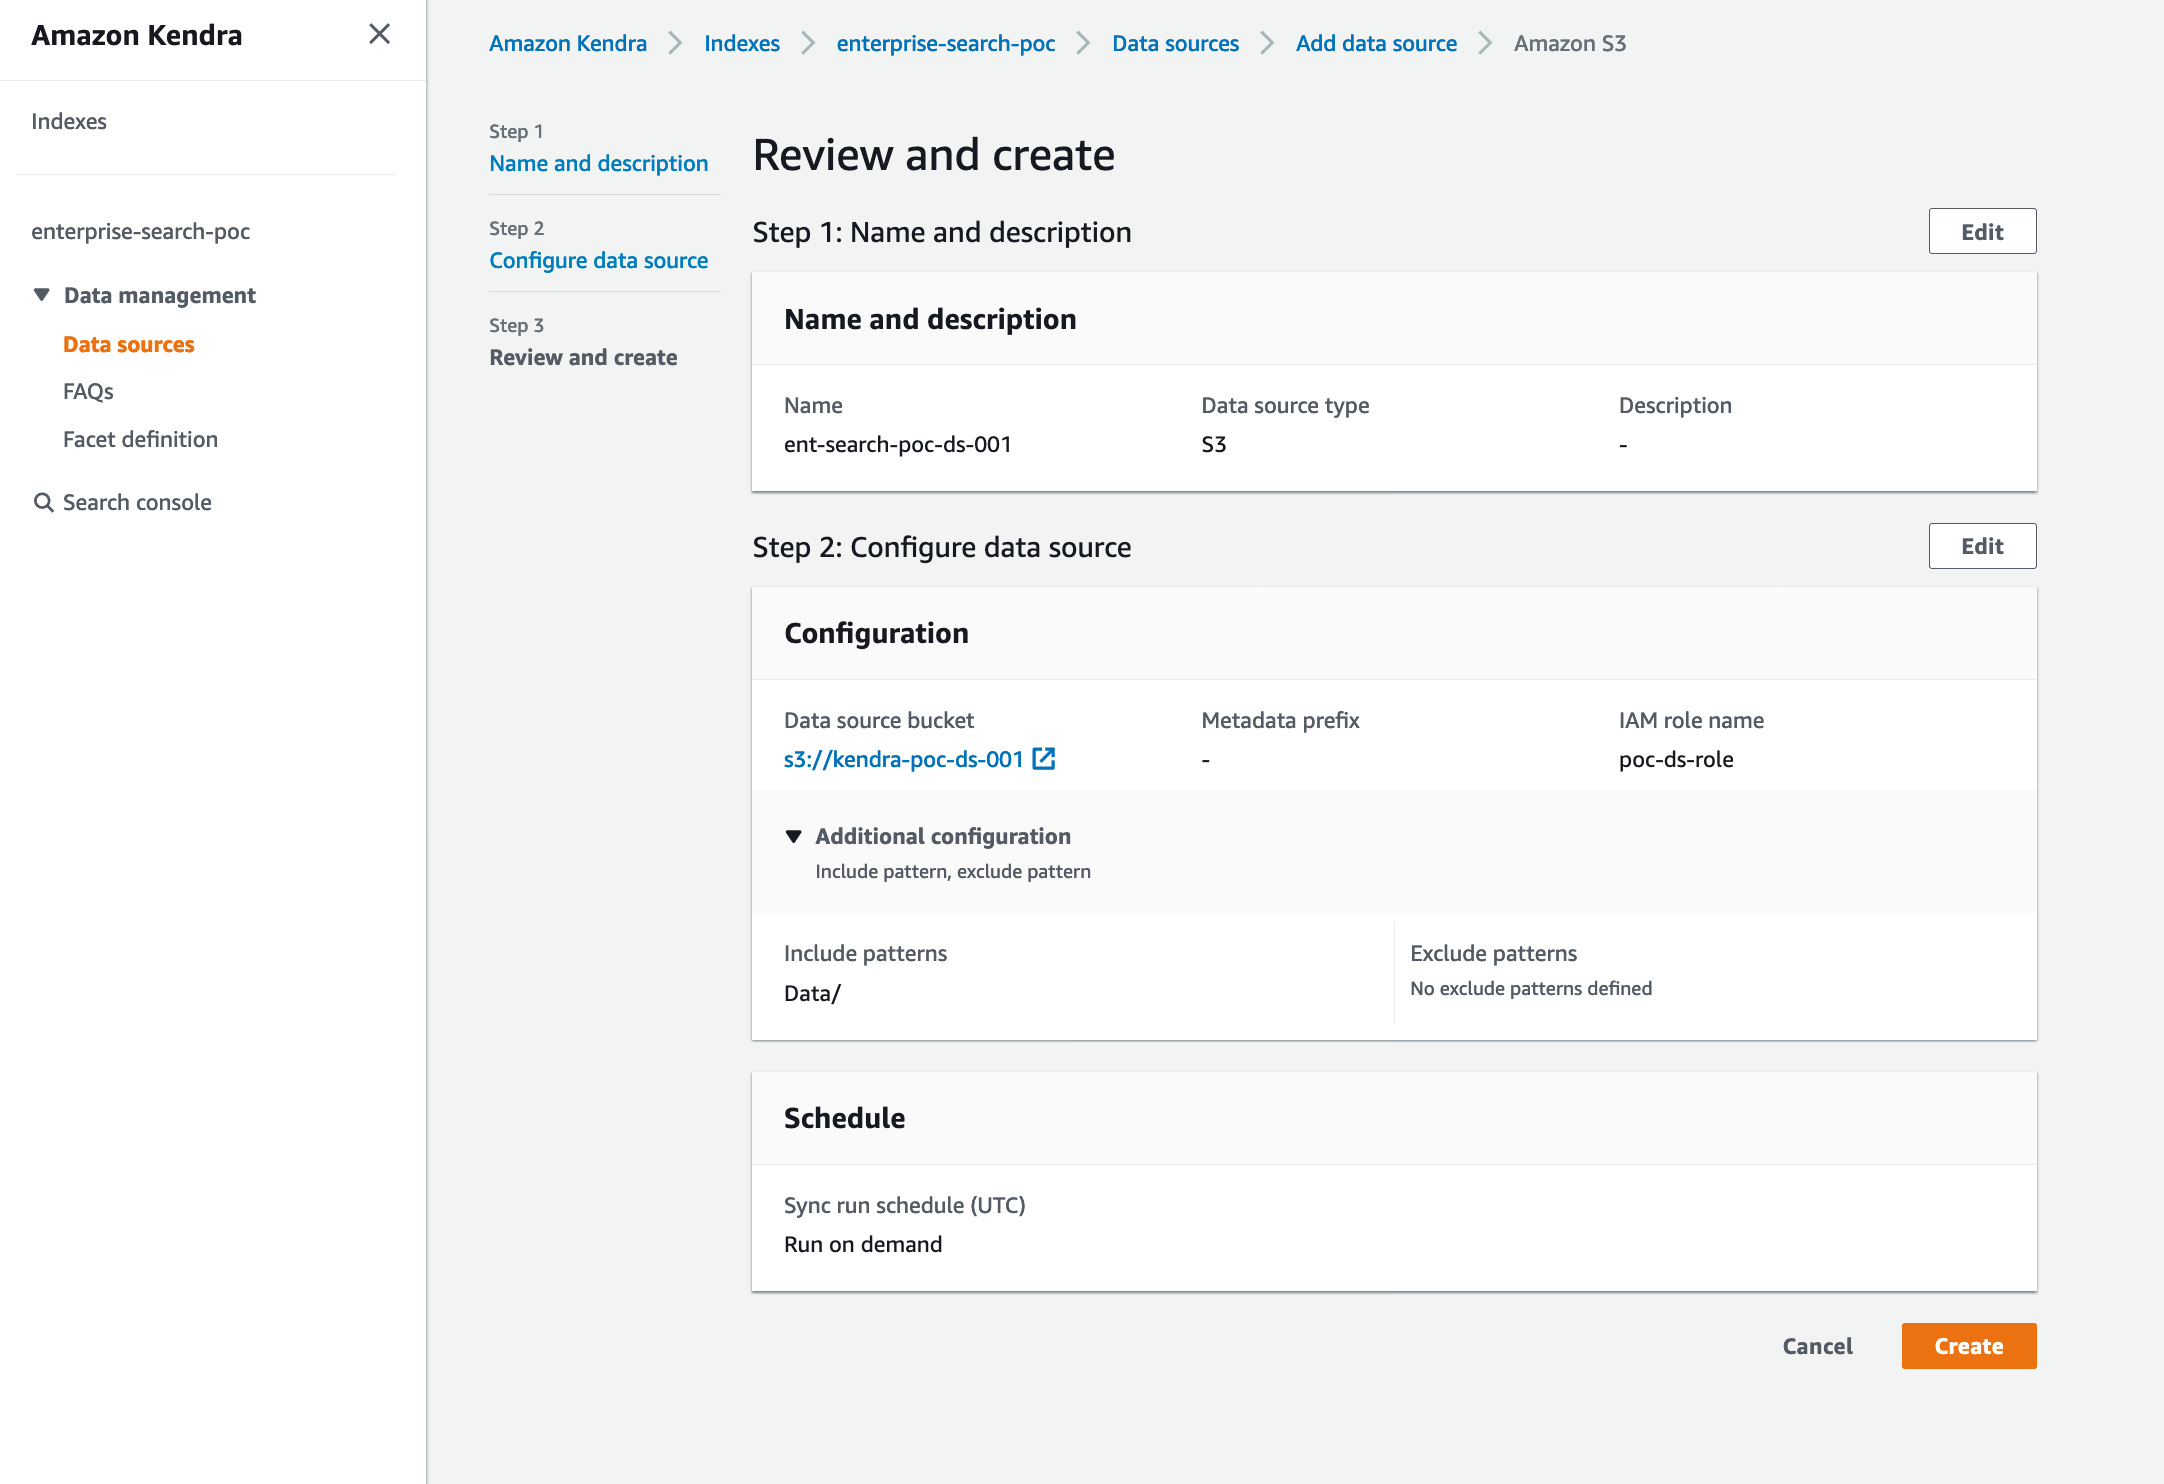Go to Indexes breadcrumb
The image size is (2164, 1484).
point(742,43)
